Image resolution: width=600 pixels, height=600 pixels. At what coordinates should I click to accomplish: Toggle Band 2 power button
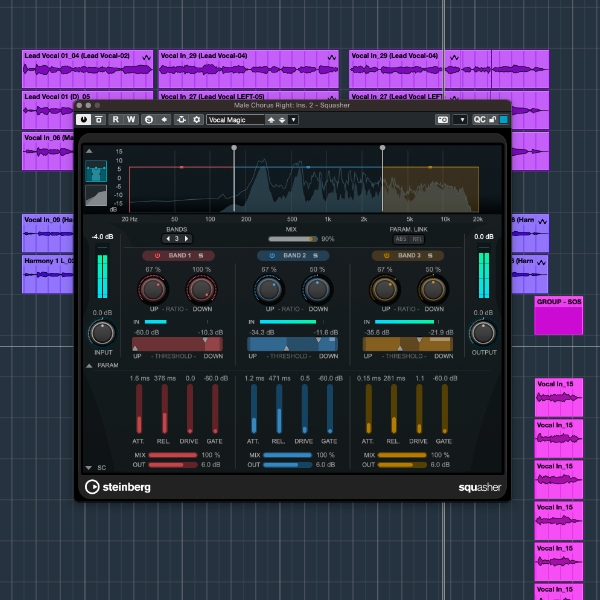coord(272,256)
